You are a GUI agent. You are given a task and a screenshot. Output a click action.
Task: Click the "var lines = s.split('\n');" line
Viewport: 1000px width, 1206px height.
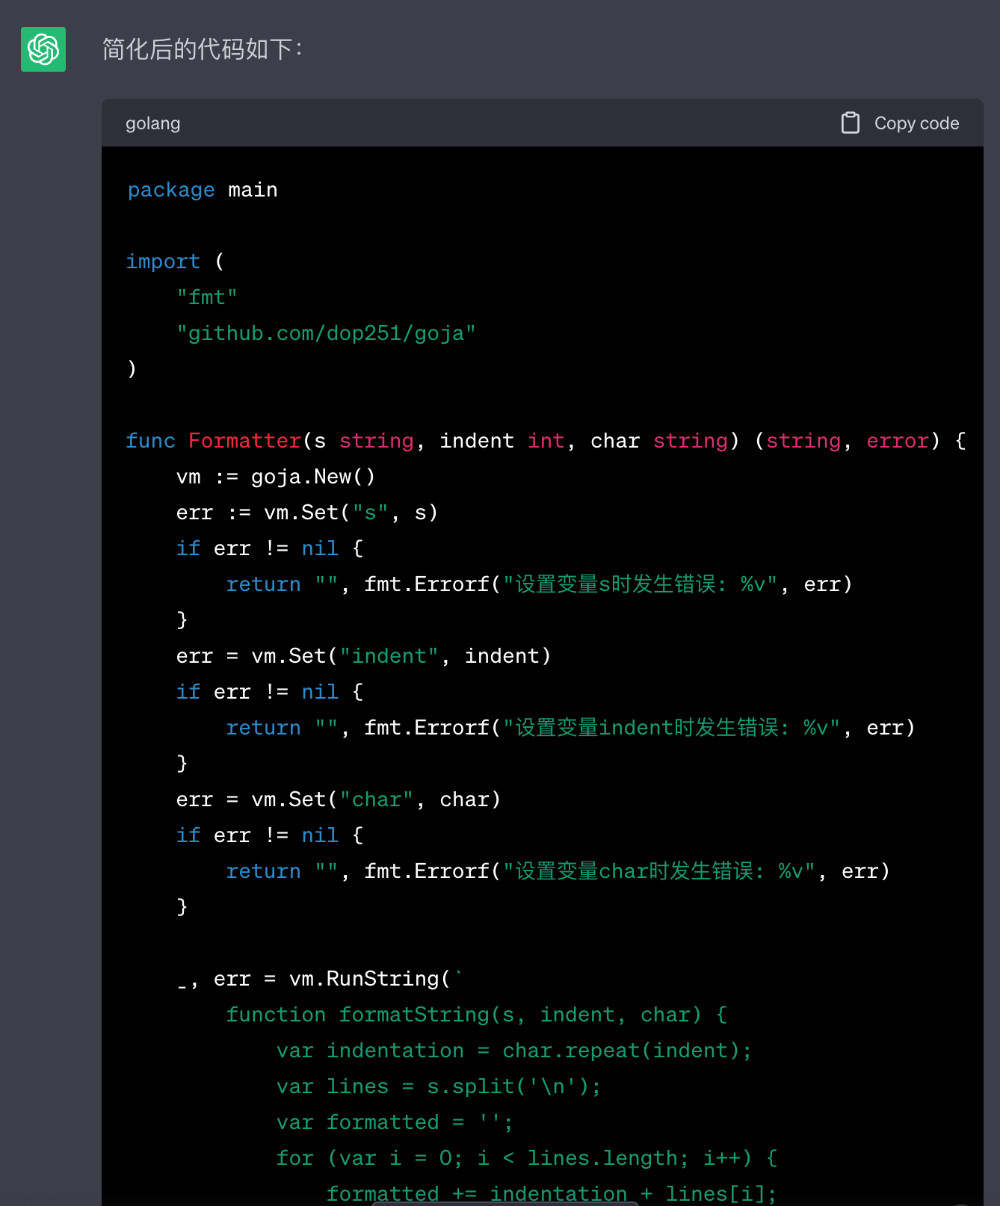tap(439, 1087)
